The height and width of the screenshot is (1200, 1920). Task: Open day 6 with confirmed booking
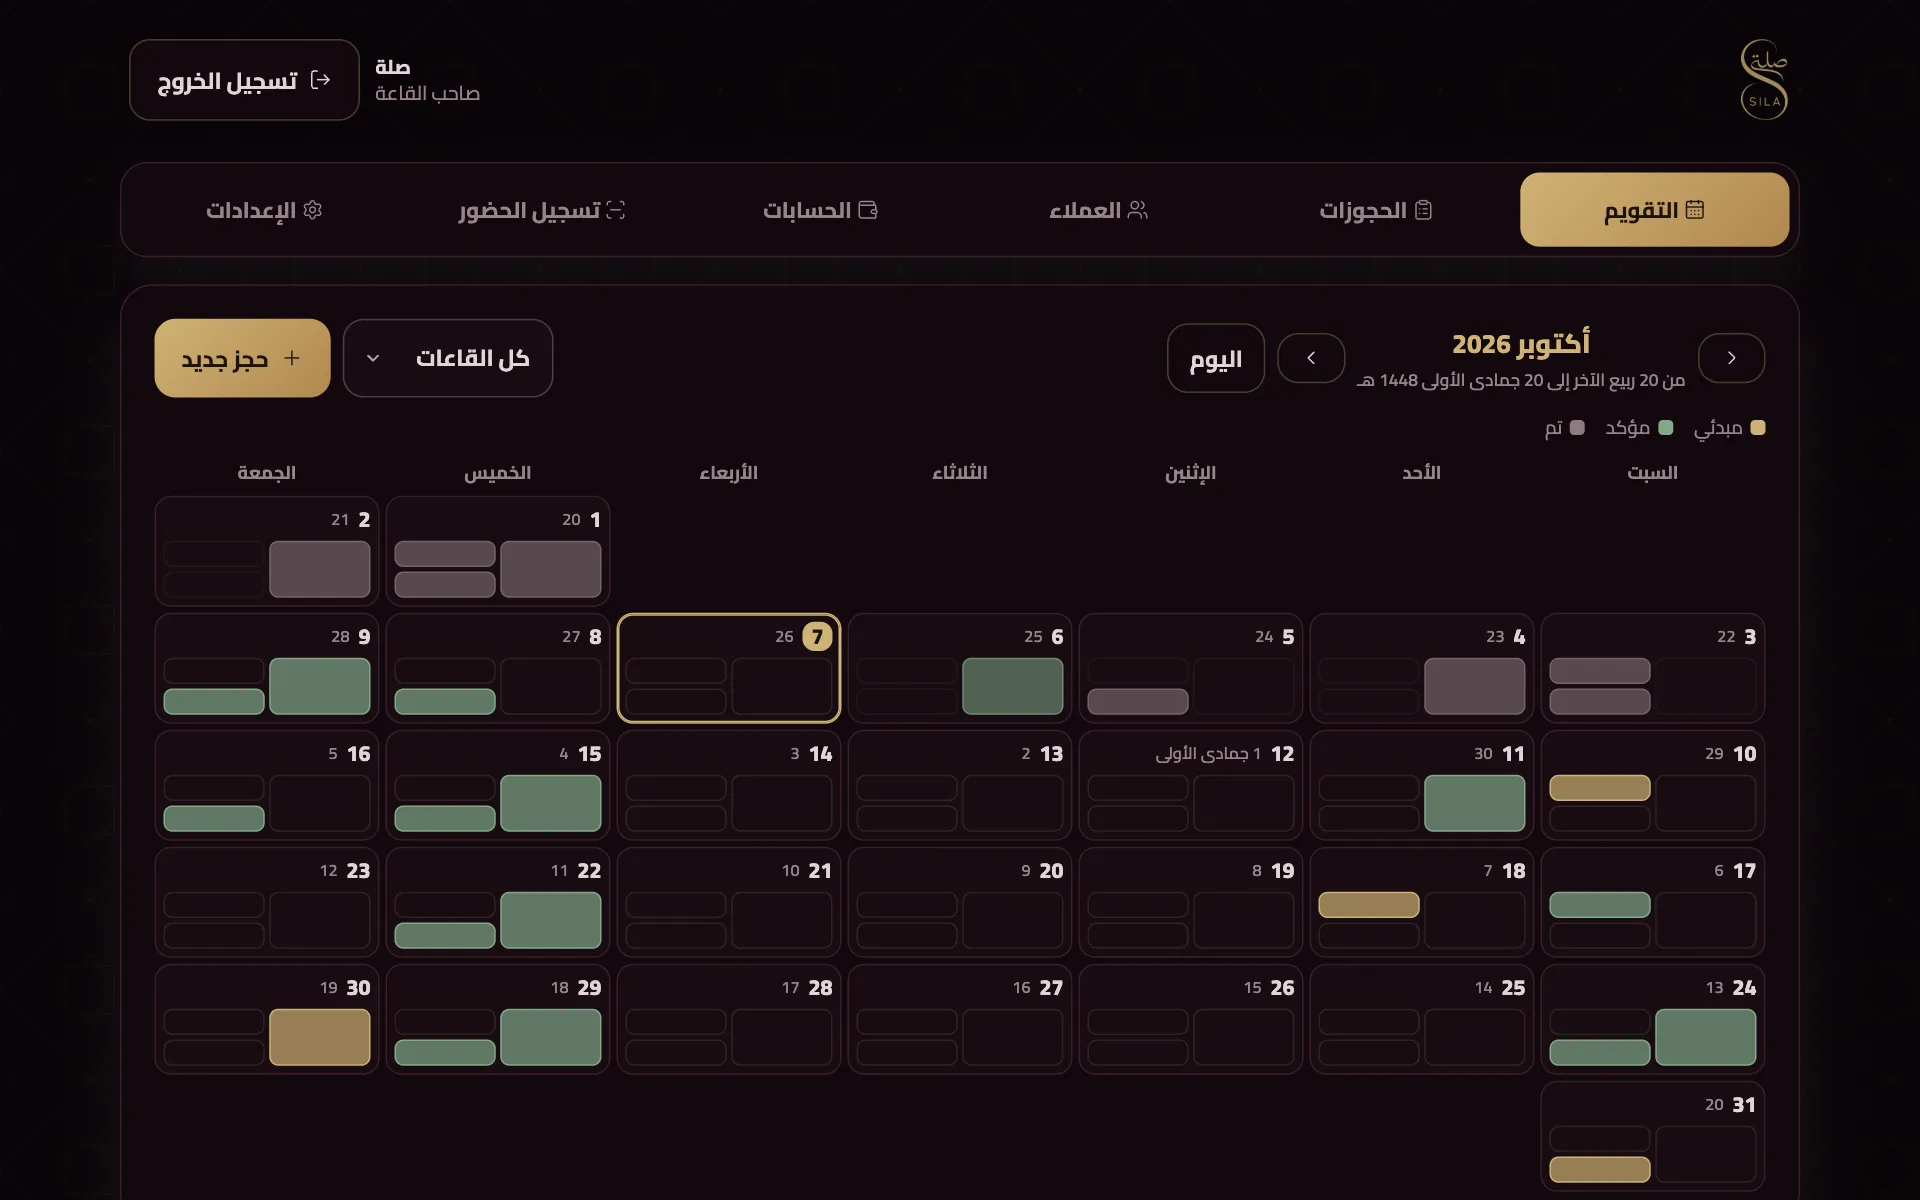coord(960,668)
